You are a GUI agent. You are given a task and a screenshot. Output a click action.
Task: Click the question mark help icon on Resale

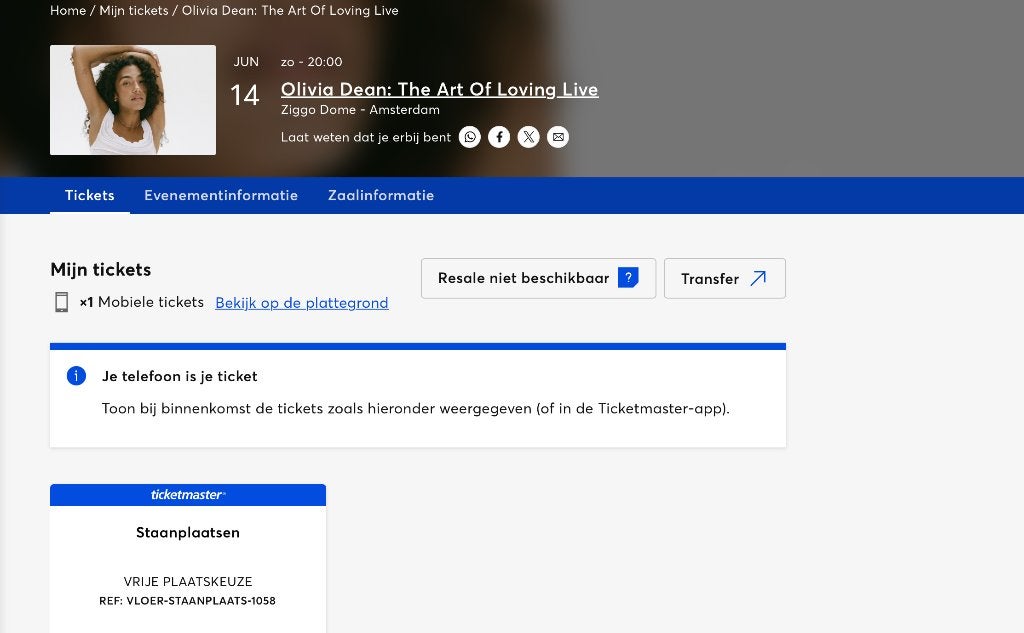628,278
